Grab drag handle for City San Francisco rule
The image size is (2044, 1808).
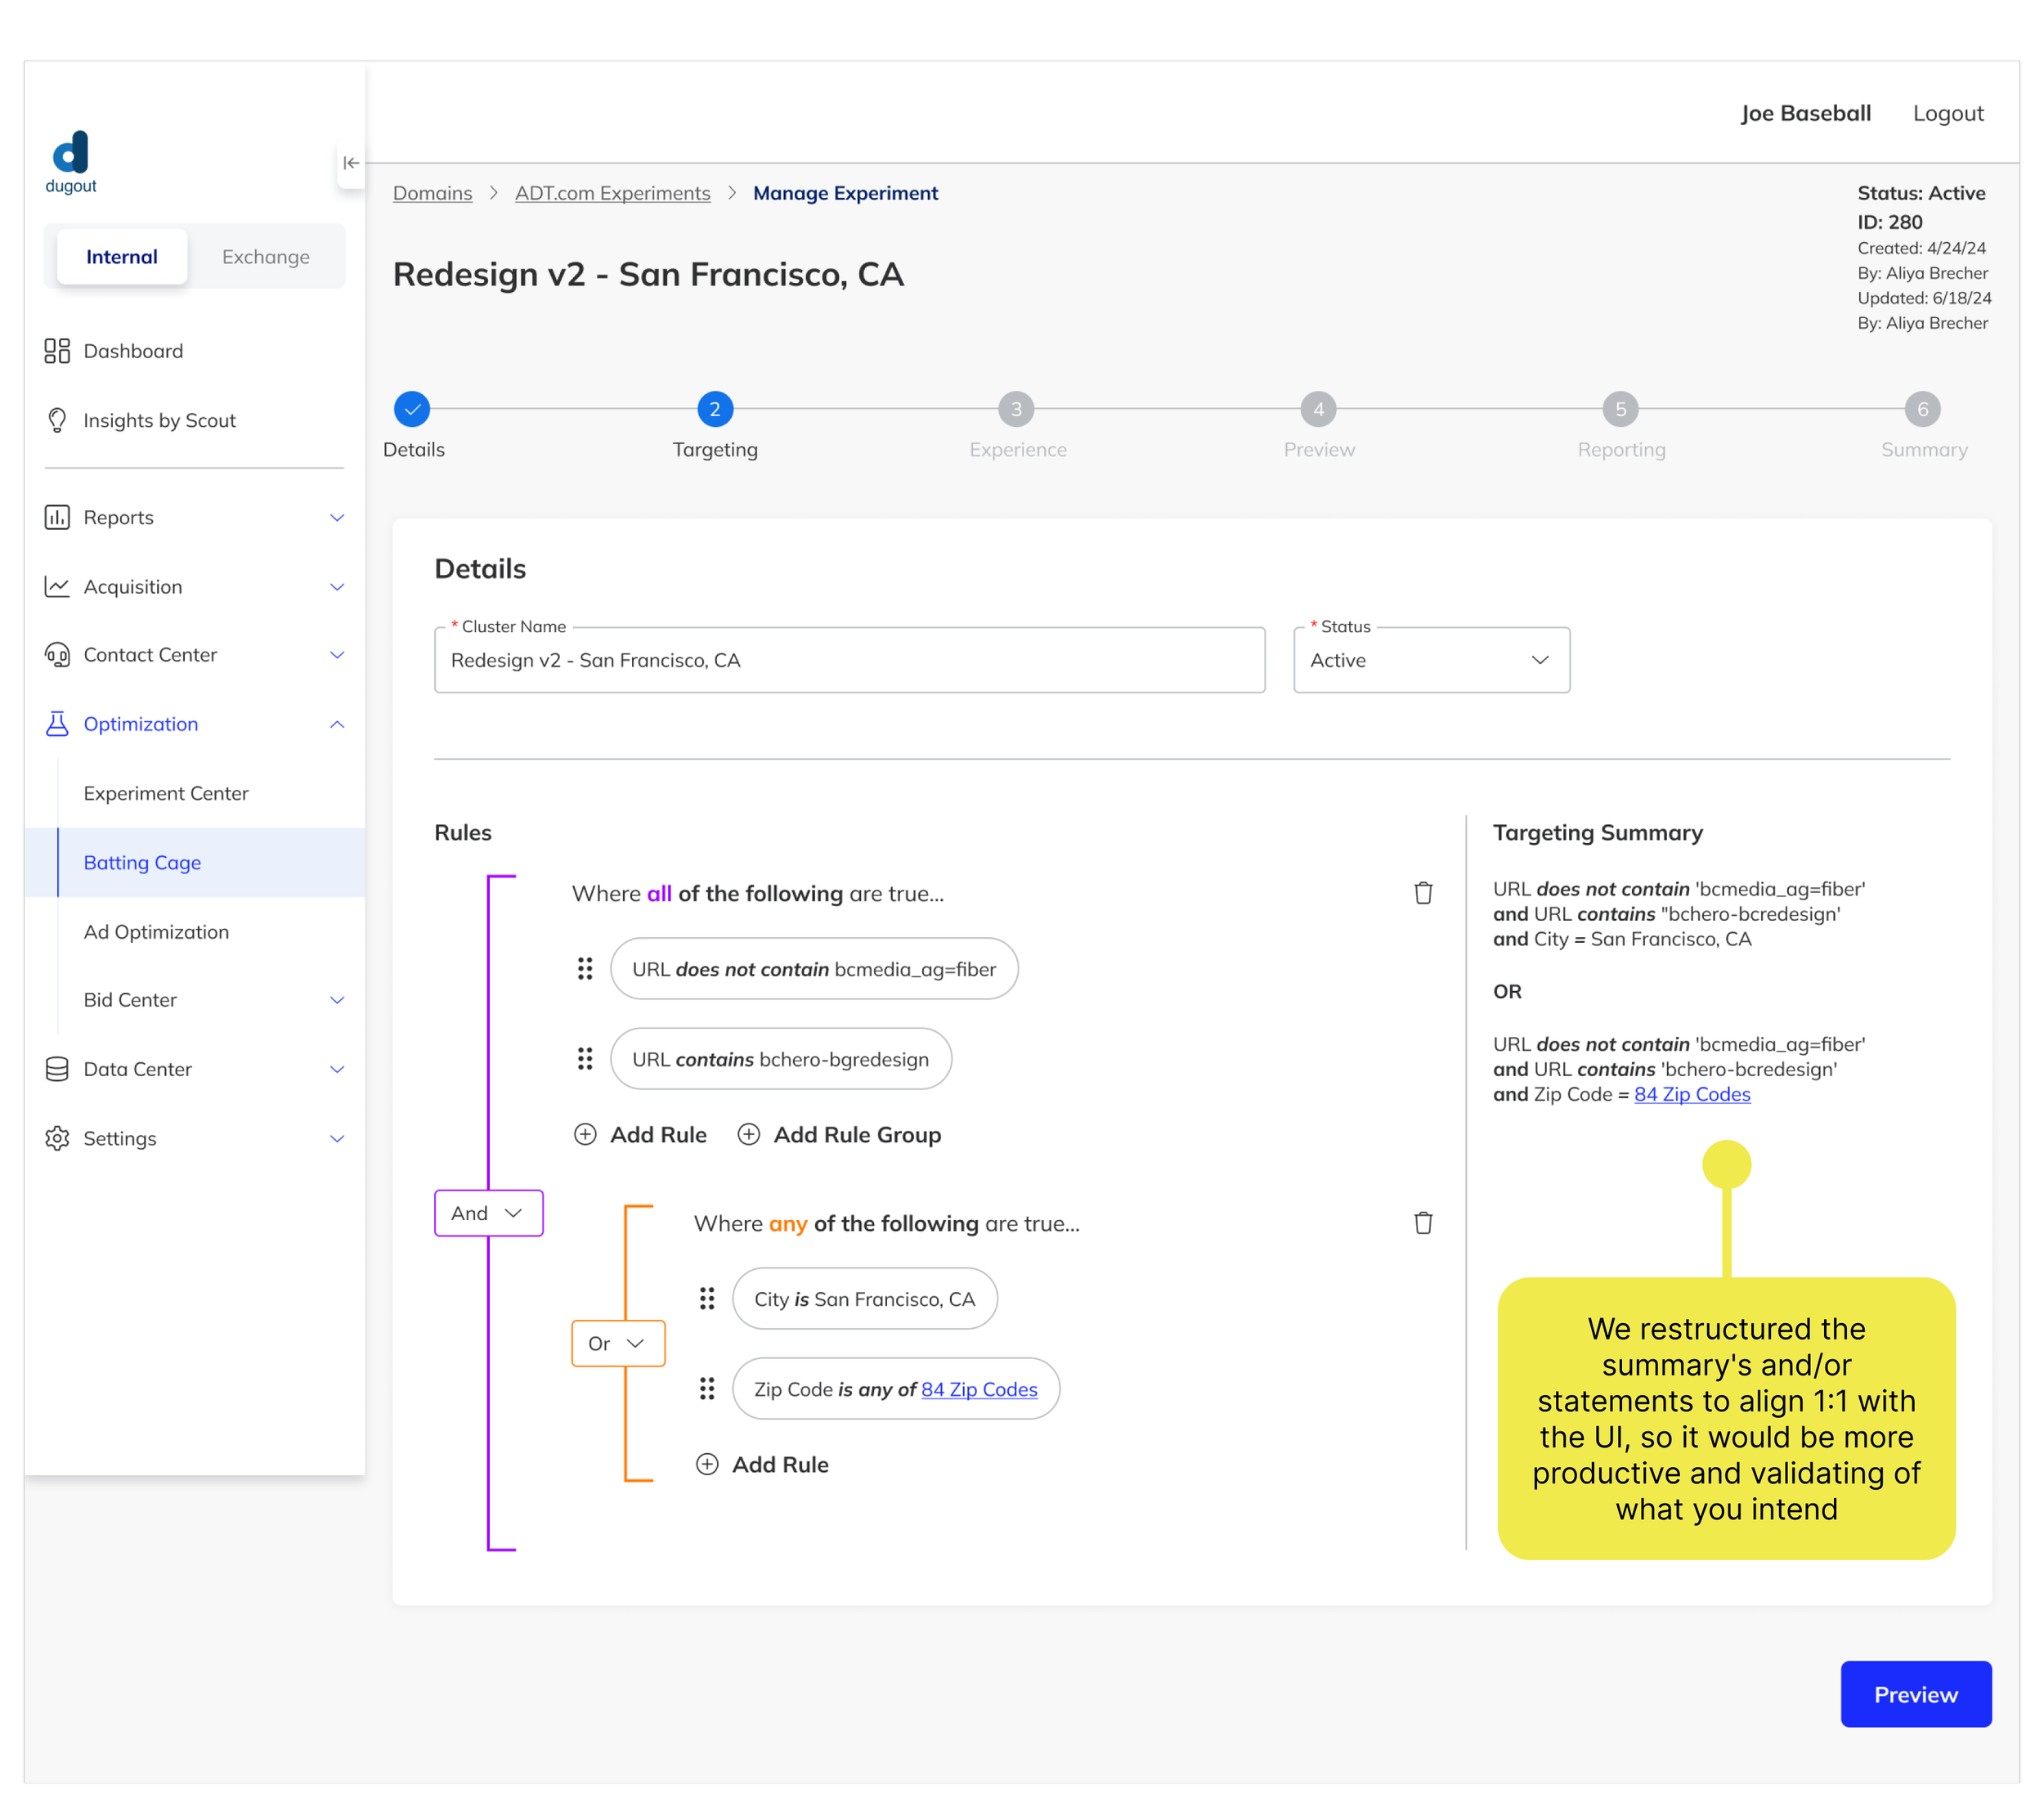(707, 1299)
